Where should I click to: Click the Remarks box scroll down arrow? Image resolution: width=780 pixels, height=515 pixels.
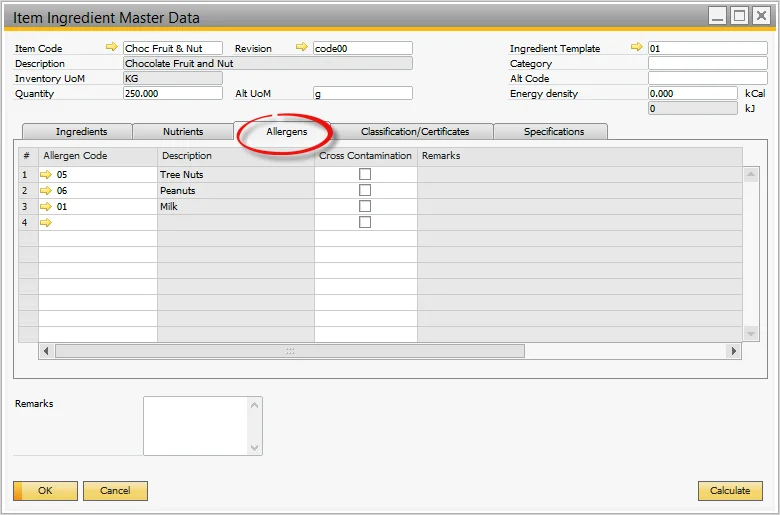click(x=255, y=448)
